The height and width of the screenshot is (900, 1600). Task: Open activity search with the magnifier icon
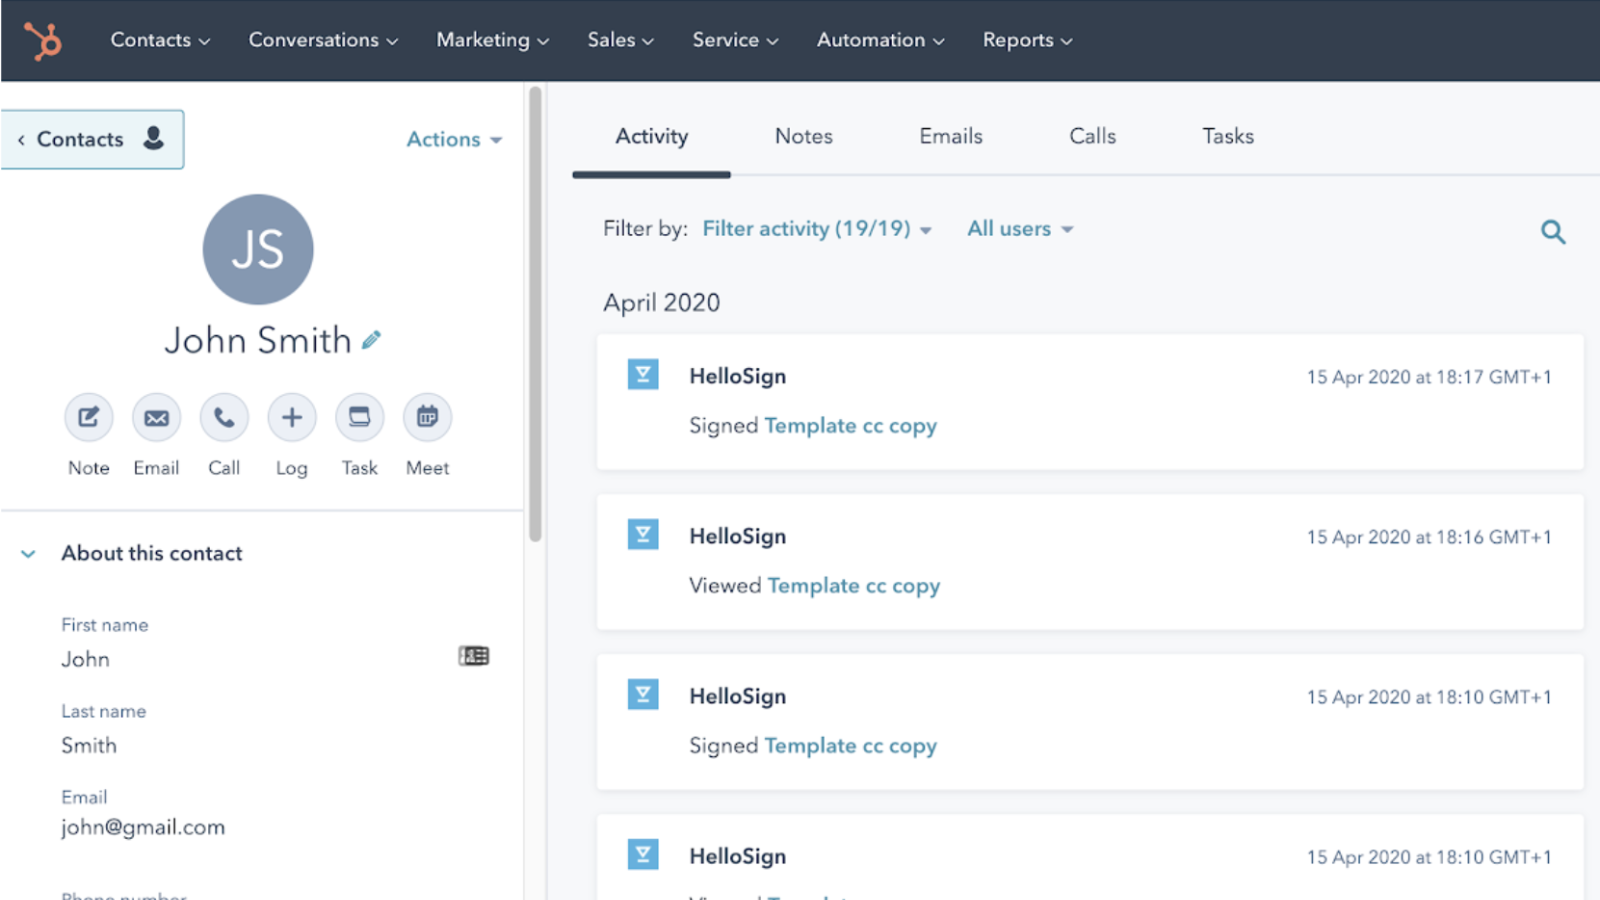(x=1552, y=231)
